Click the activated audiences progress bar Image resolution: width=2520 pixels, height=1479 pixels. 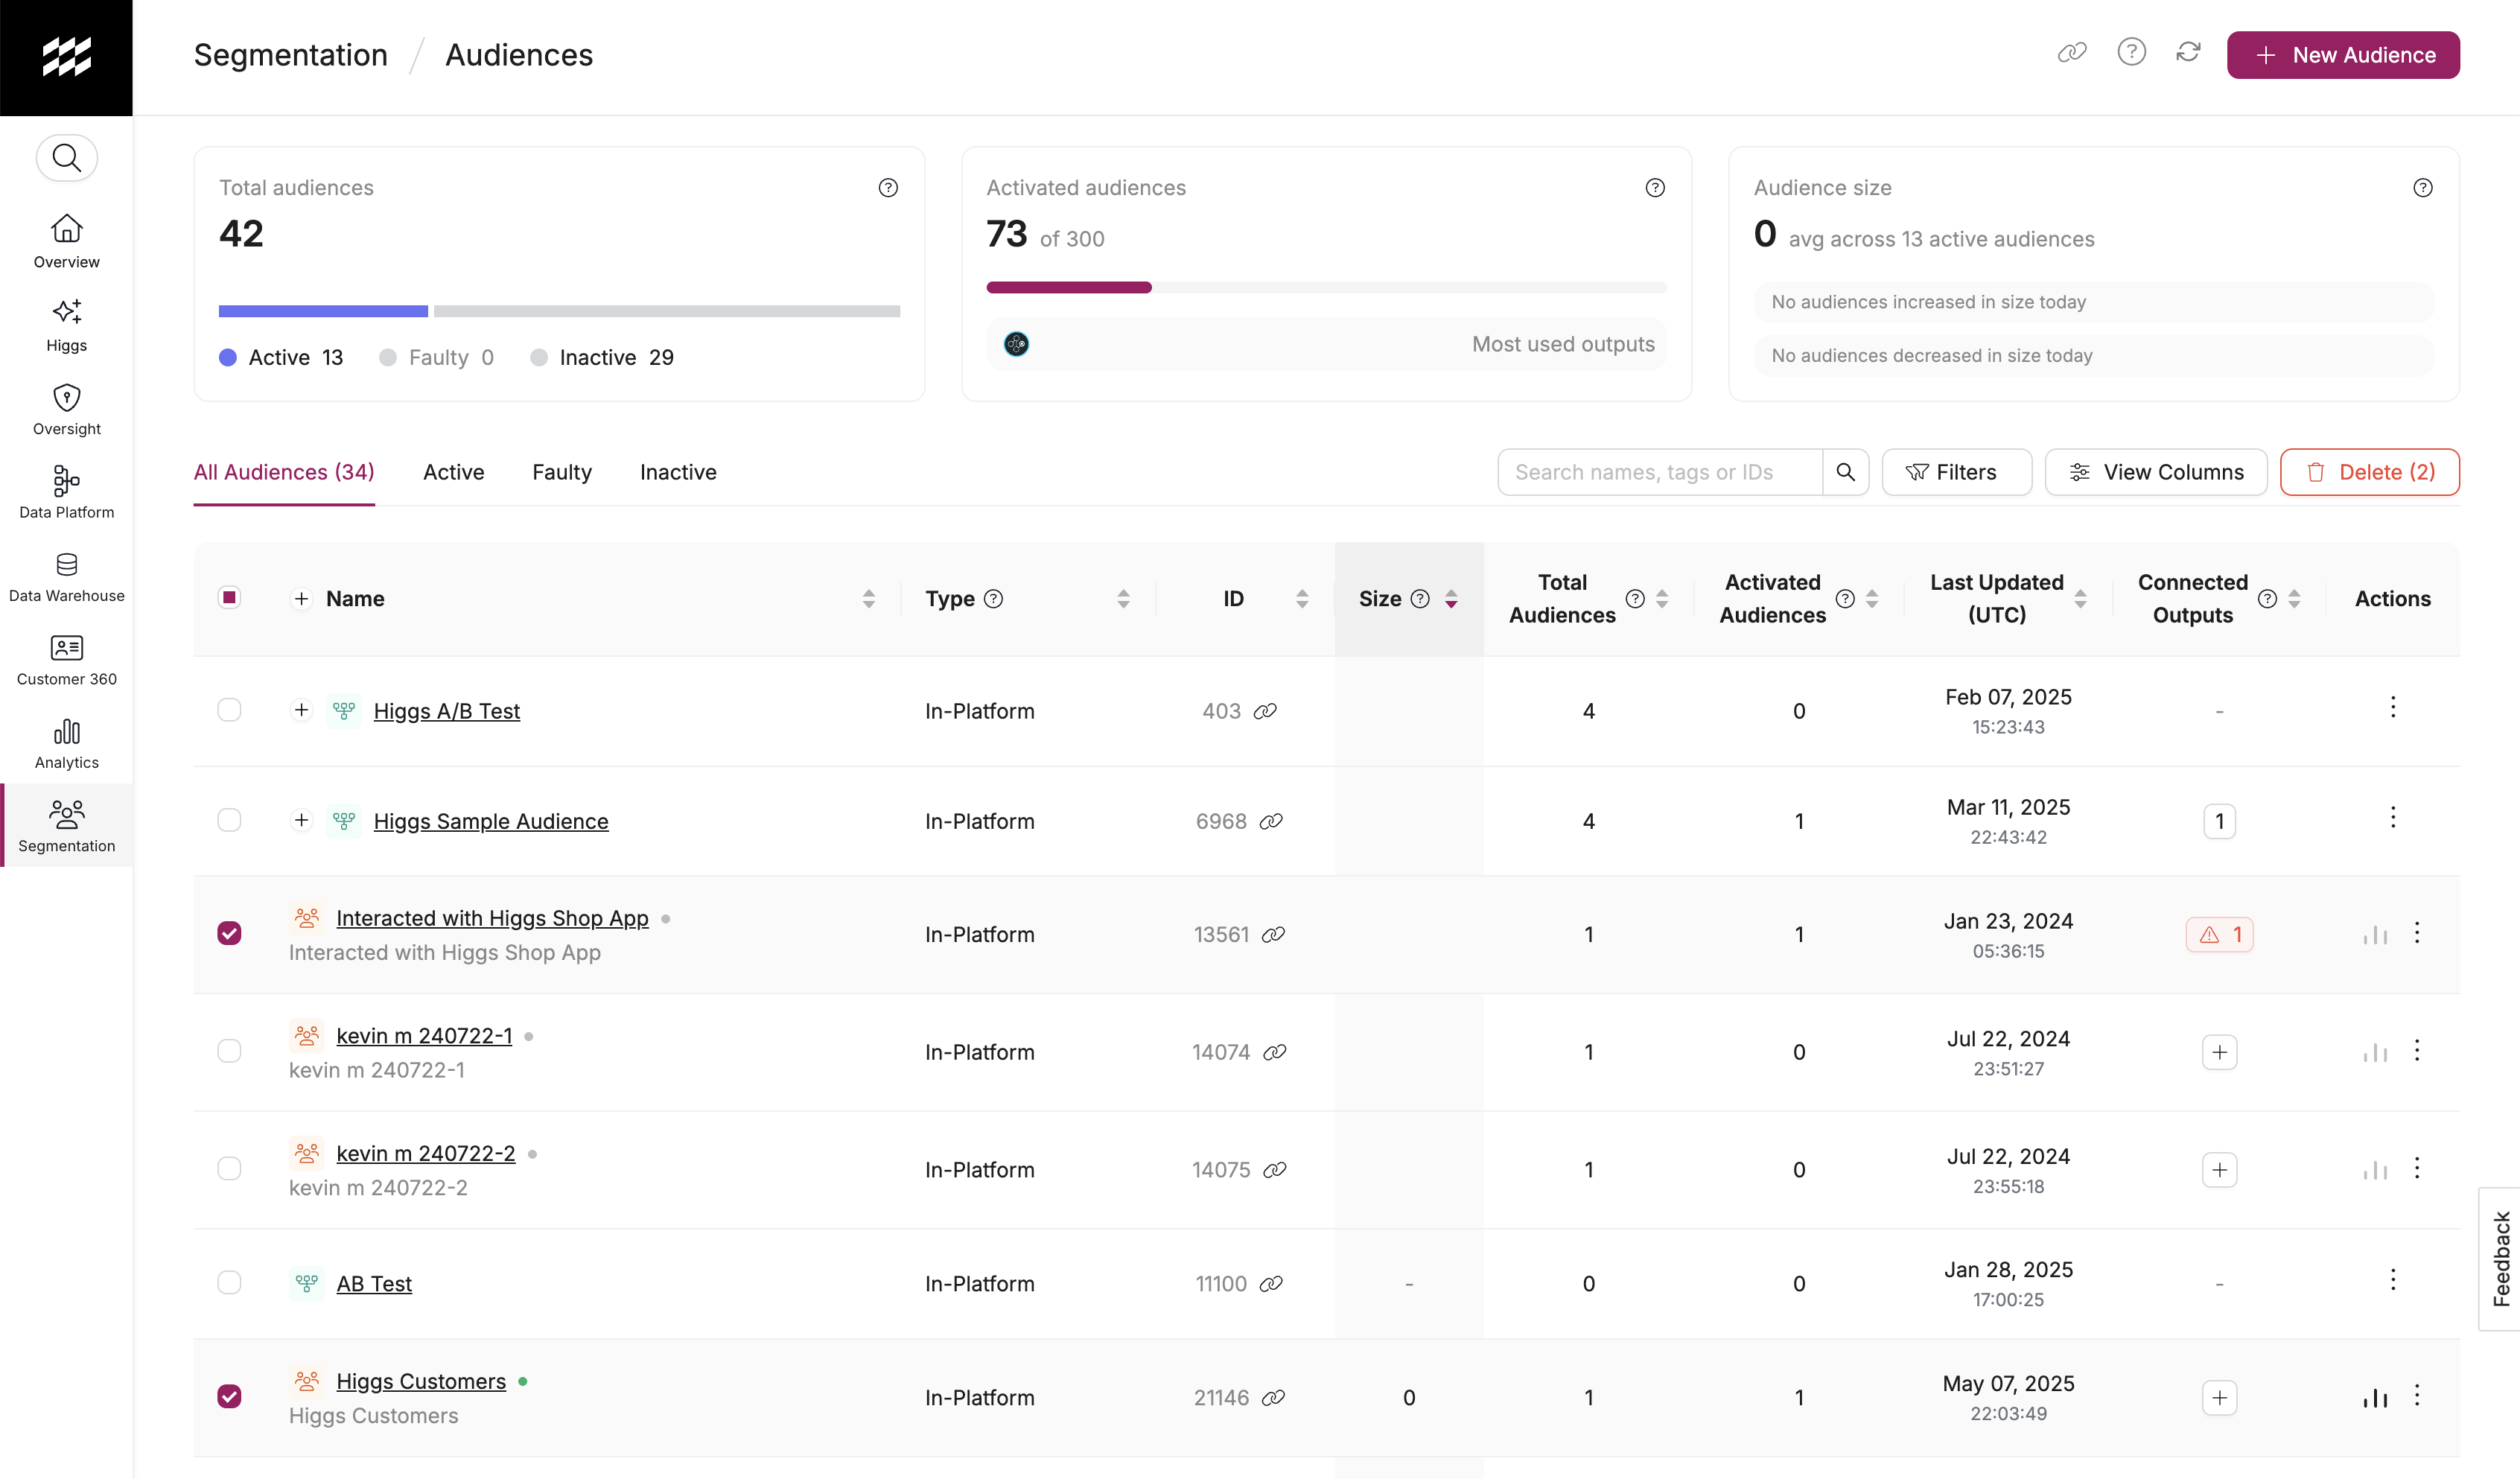[x=1326, y=287]
